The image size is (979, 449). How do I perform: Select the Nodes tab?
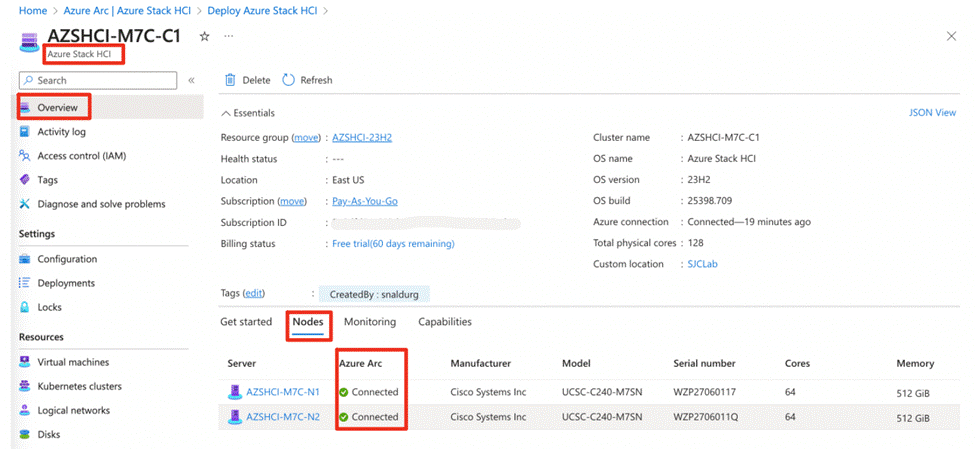coord(308,322)
